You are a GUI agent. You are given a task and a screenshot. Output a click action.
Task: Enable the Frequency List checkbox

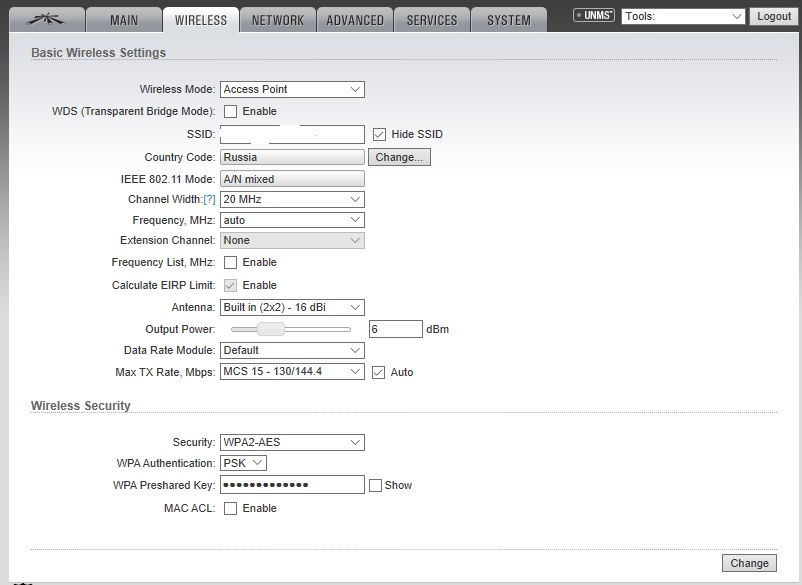point(231,262)
